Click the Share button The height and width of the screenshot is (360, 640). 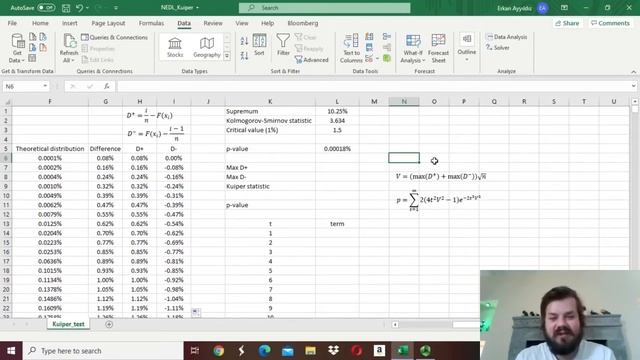567,23
